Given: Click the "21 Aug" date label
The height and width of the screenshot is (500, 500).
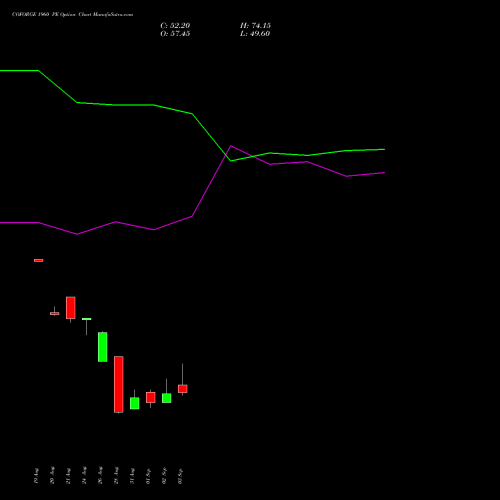Looking at the screenshot, I should point(68,476).
